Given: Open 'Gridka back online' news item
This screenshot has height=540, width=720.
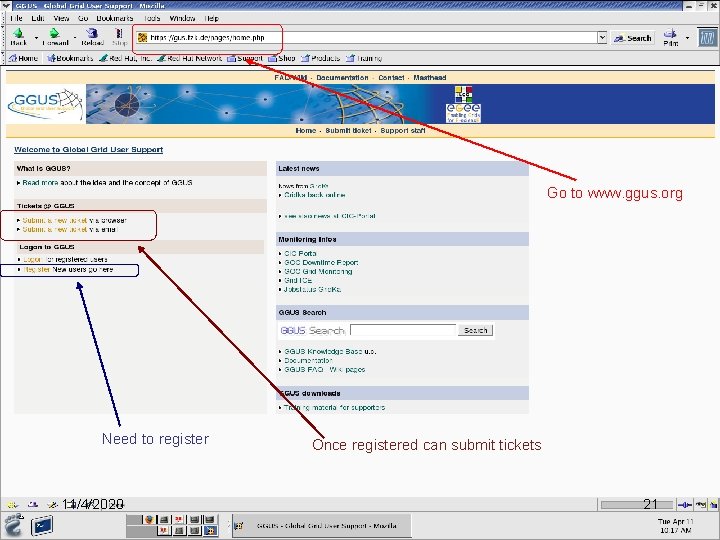Looking at the screenshot, I should (315, 195).
